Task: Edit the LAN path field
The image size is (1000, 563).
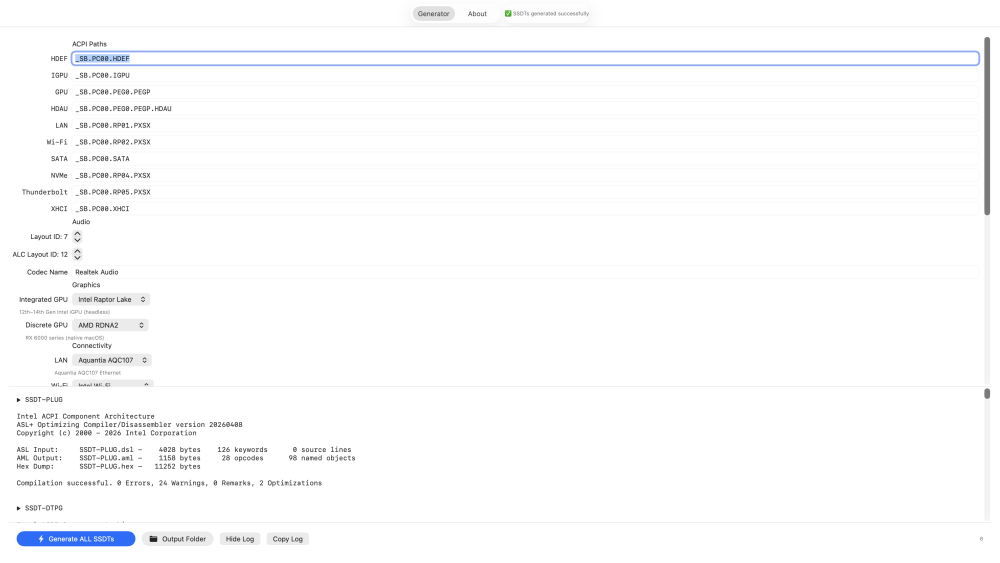Action: tap(525, 125)
